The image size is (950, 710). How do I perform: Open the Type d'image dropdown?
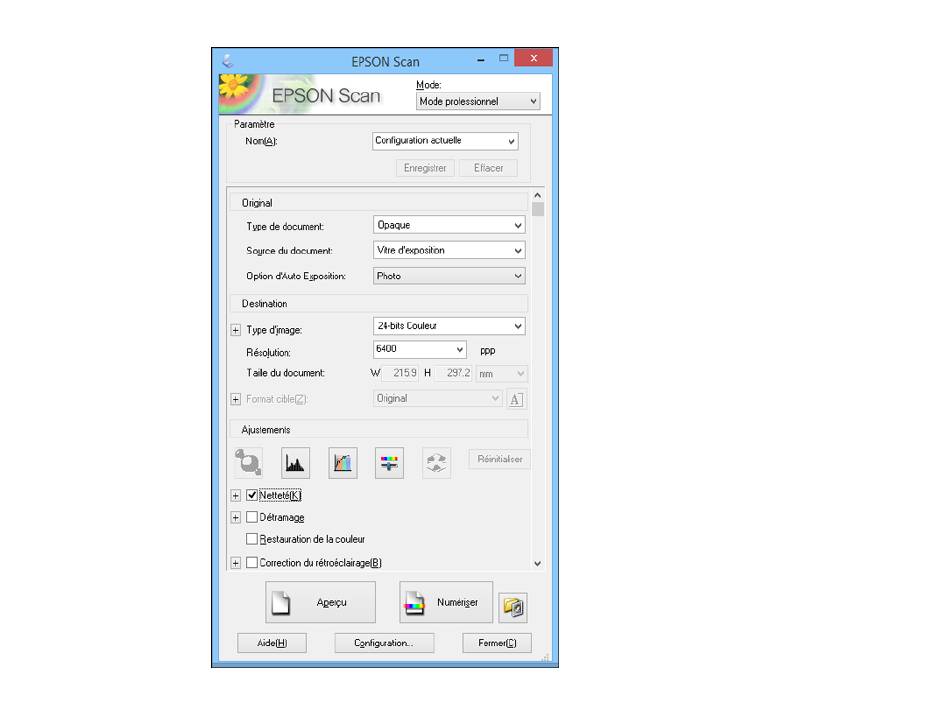coord(449,326)
